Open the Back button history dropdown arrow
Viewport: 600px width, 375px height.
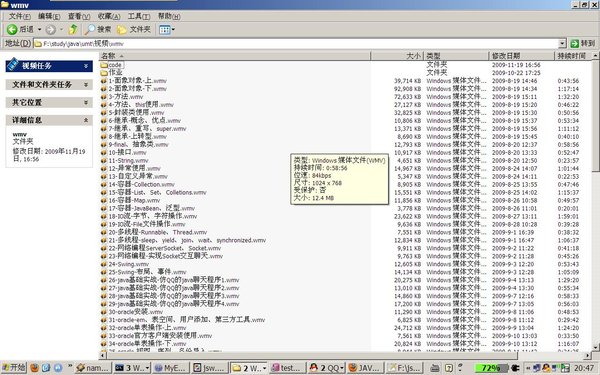pos(39,29)
